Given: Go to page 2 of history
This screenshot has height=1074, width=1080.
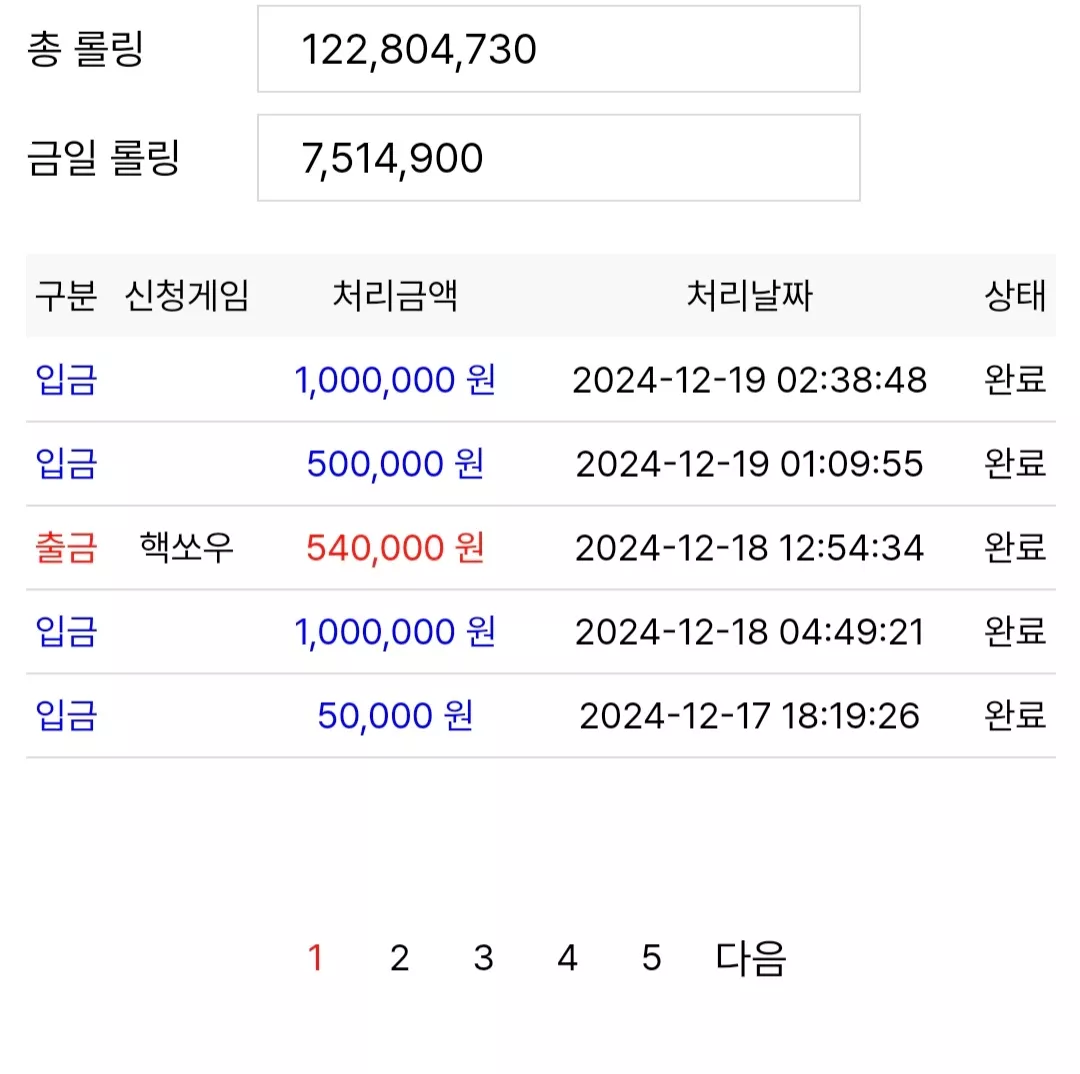Looking at the screenshot, I should [x=399, y=958].
